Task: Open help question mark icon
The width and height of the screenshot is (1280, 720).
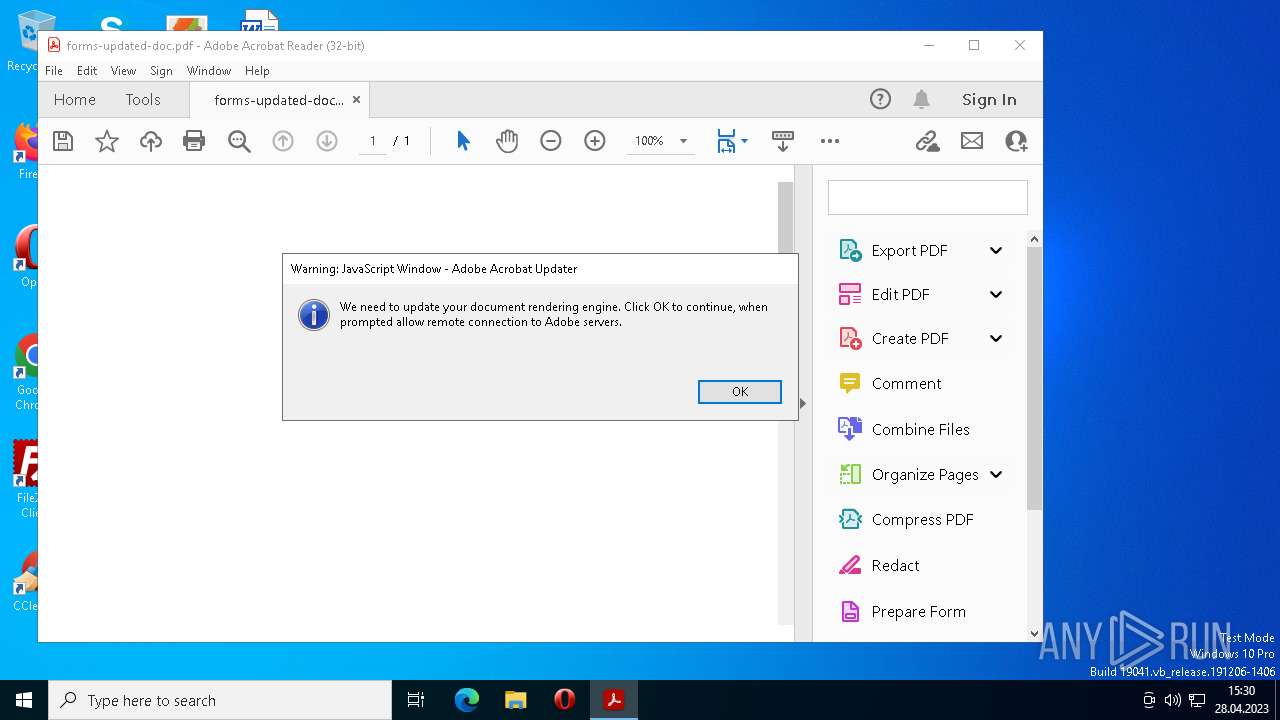Action: point(880,99)
